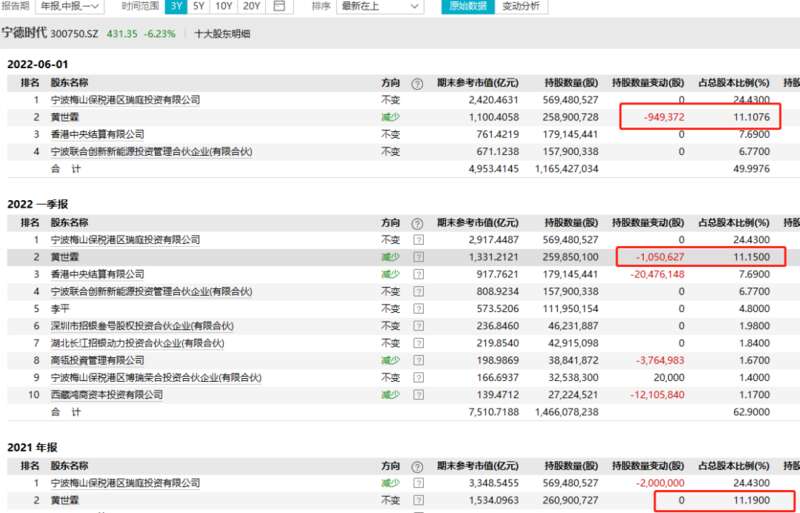800x513 pixels.
Task: Open question icon in 宁波联合创新新能源 row of 一季报
Action: click(x=418, y=292)
